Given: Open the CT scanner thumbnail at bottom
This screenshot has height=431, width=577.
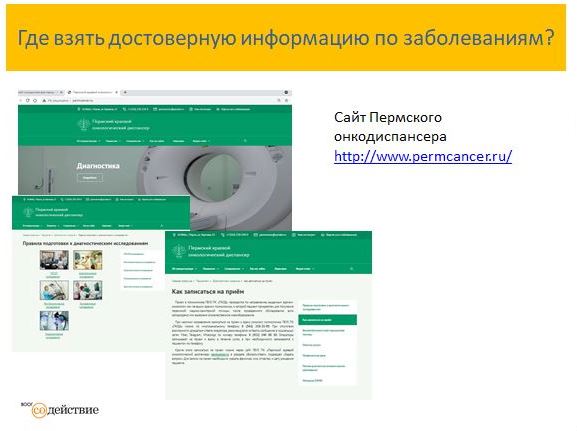Looking at the screenshot, I should (54, 321).
